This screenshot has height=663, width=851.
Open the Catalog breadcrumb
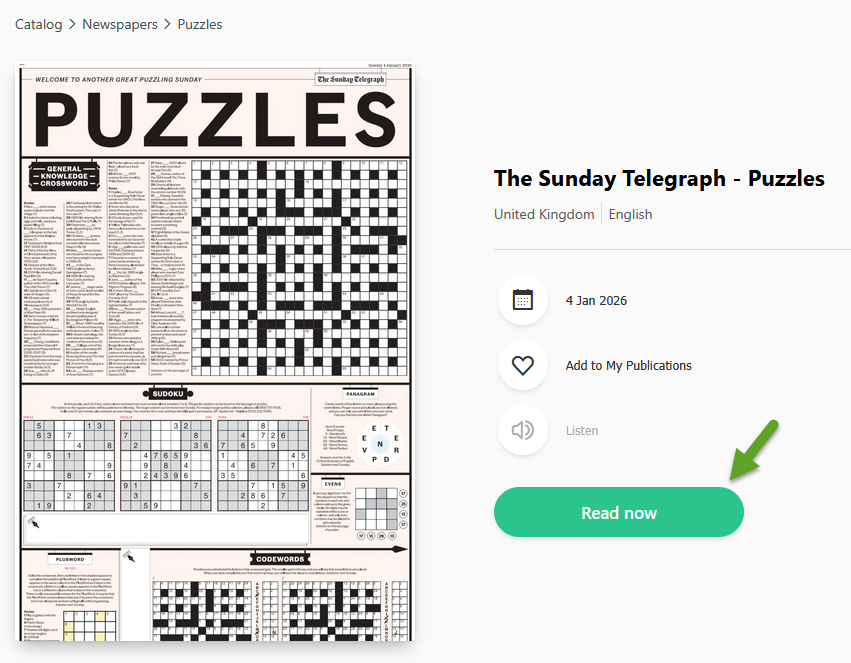[x=38, y=24]
